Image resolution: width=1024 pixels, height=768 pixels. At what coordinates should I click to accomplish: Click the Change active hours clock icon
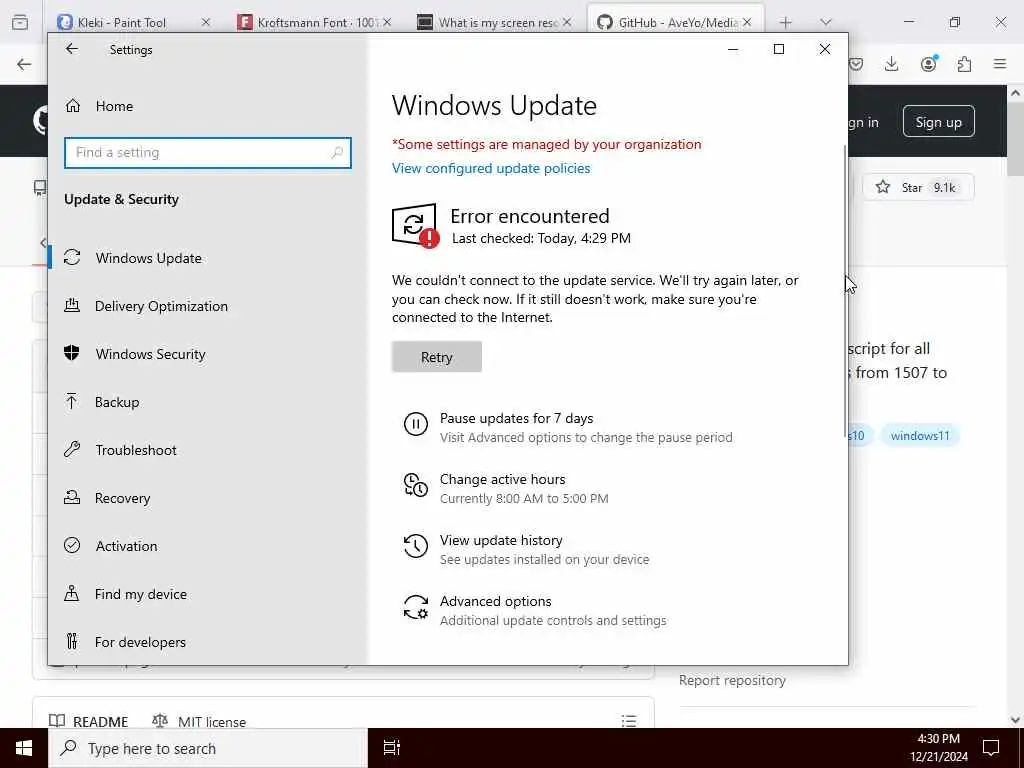click(415, 485)
